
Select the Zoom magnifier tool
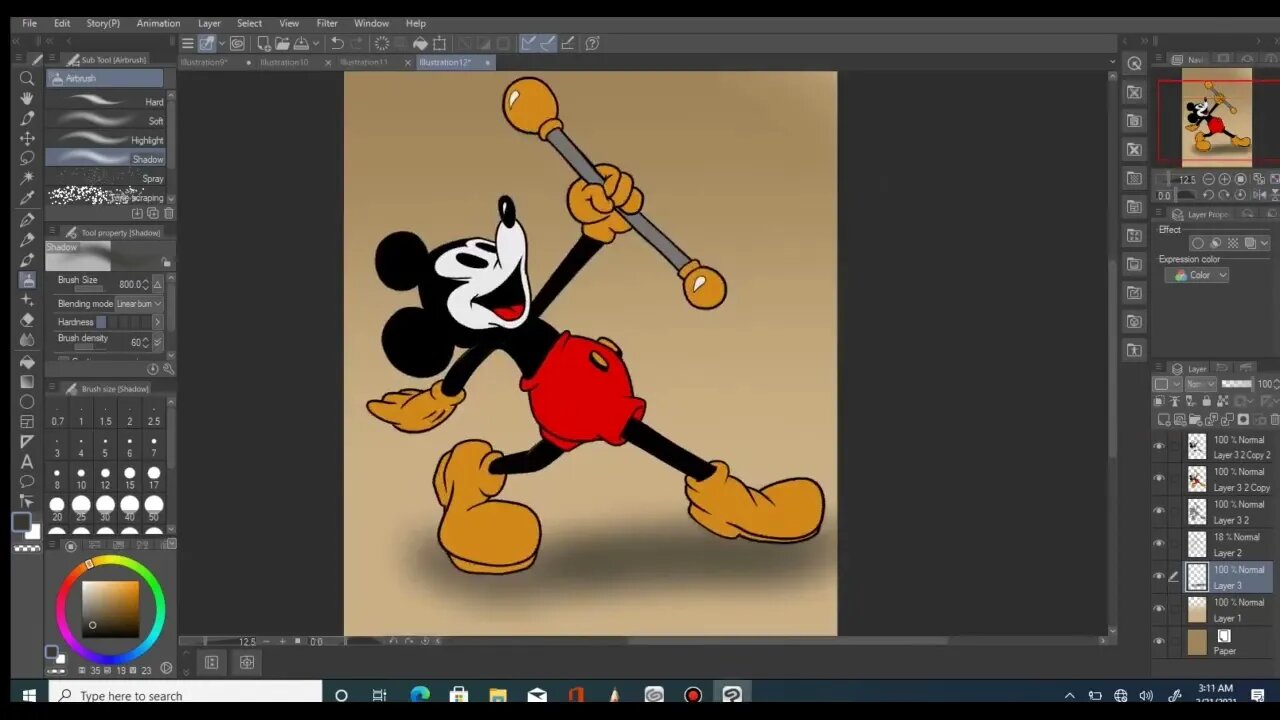27,78
